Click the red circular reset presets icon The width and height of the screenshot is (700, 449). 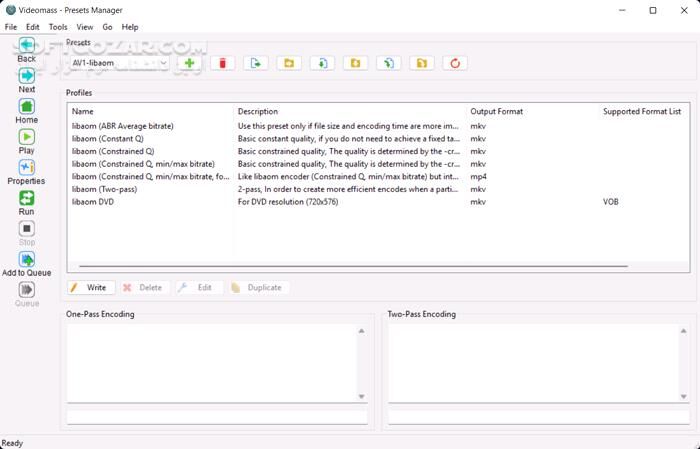pyautogui.click(x=455, y=63)
